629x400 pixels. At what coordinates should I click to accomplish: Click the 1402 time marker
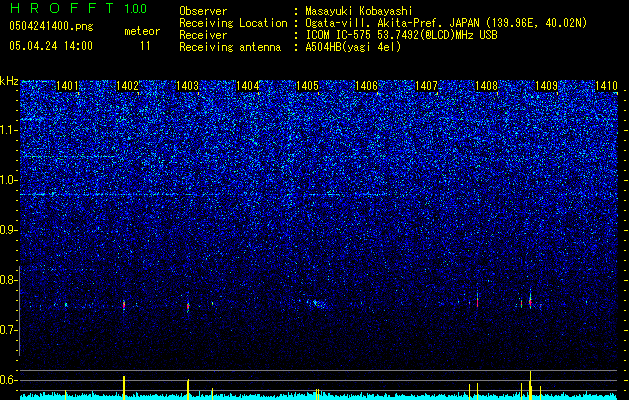127,86
